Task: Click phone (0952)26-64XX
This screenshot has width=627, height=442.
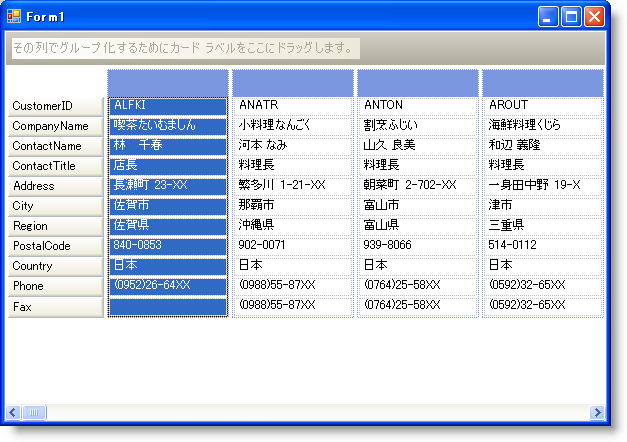Action: tap(168, 286)
